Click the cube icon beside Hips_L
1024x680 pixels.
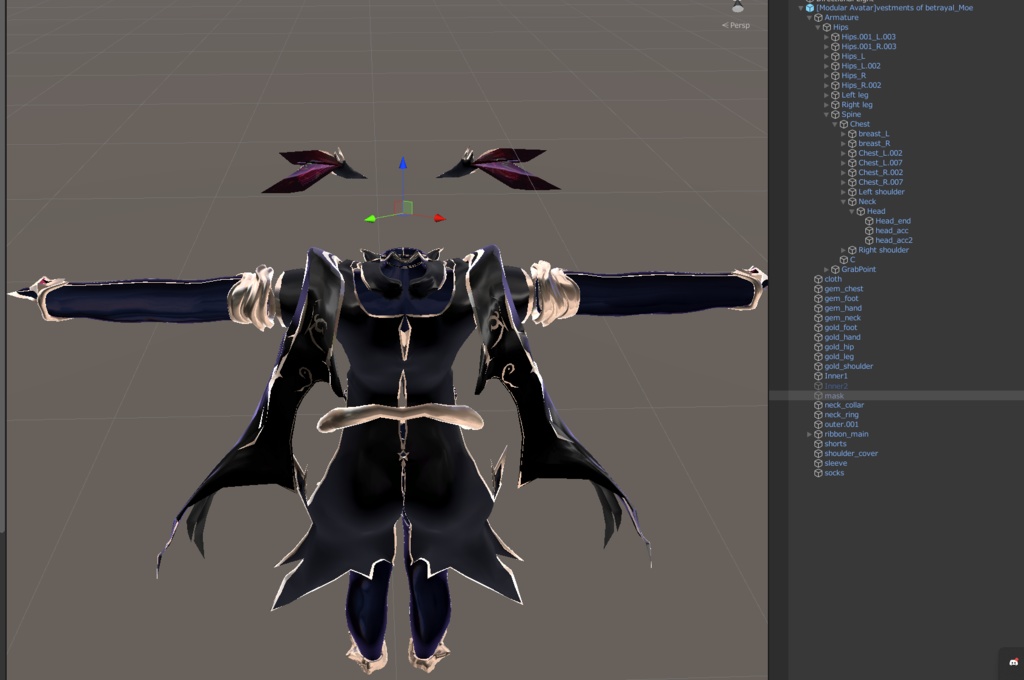pos(835,56)
